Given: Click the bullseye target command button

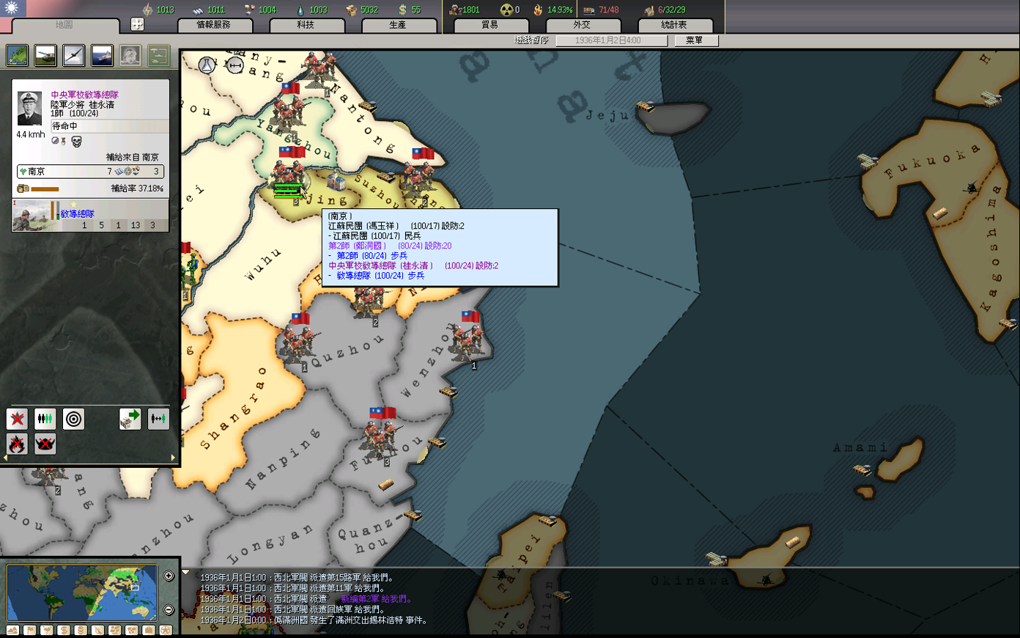Looking at the screenshot, I should [x=74, y=419].
